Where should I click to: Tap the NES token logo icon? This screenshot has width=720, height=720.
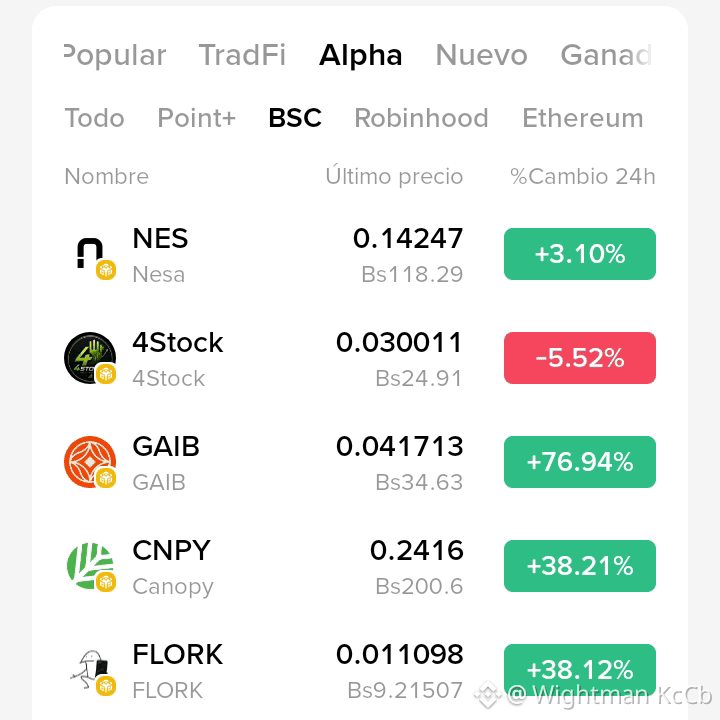90,254
